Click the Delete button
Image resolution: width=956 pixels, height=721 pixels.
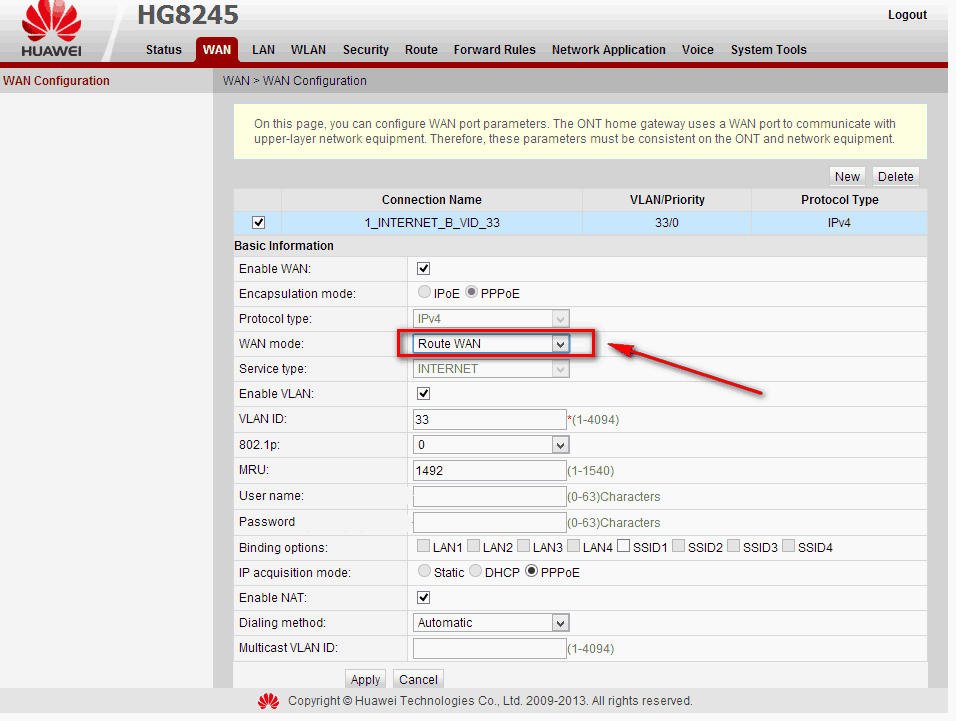coord(895,177)
